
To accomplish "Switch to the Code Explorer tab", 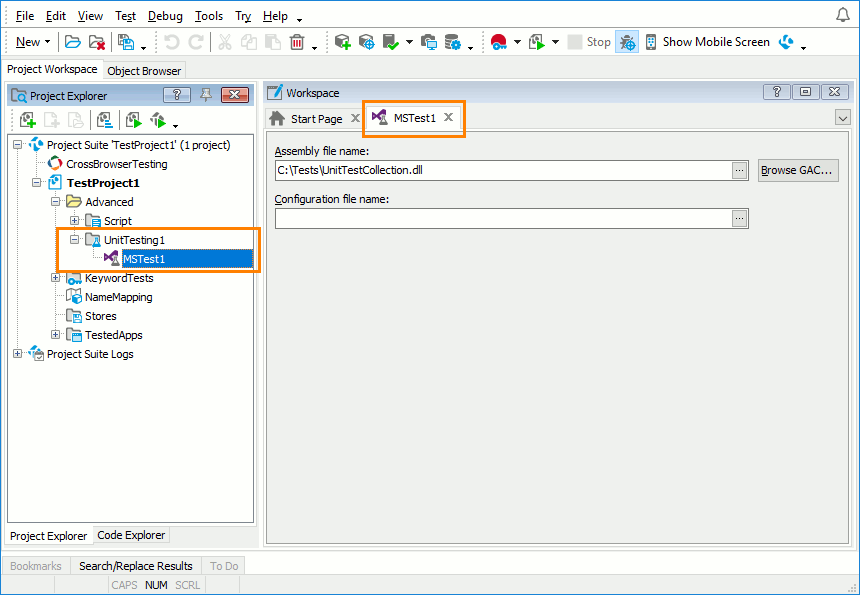I will [x=131, y=536].
